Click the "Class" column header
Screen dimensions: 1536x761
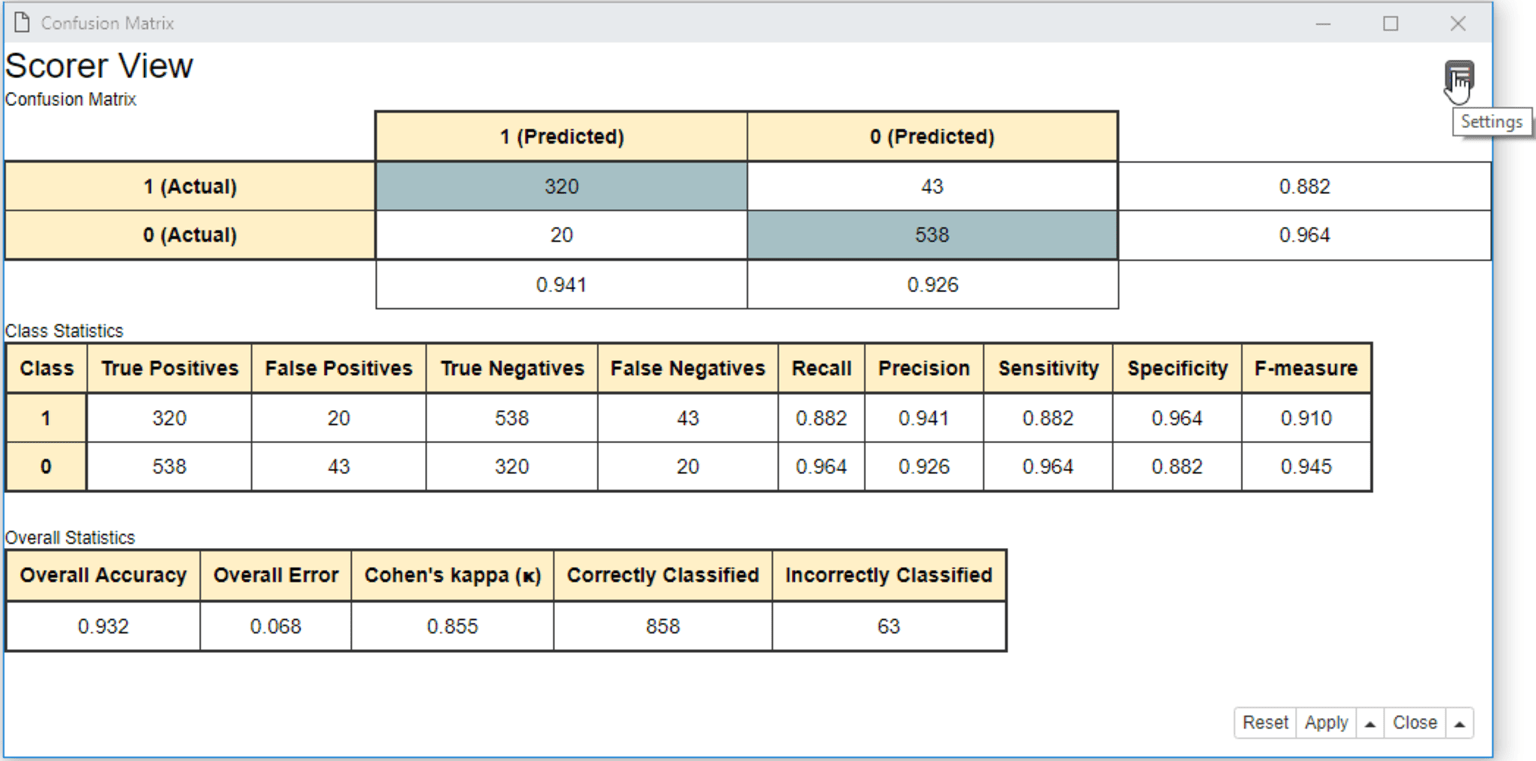[x=46, y=368]
